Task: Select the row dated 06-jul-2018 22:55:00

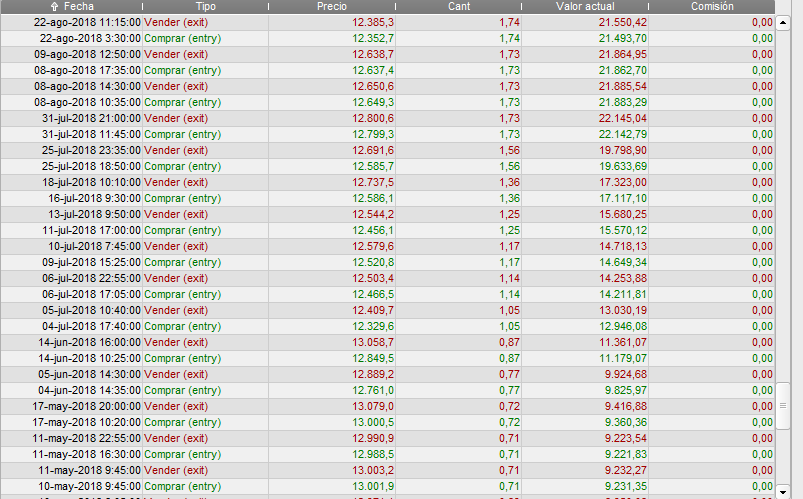Action: click(387, 278)
